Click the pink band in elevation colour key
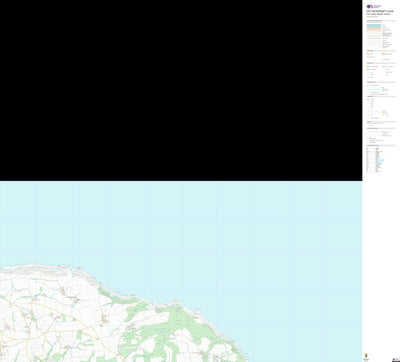Image resolution: width=400 pixels, height=362 pixels. [x=374, y=30]
